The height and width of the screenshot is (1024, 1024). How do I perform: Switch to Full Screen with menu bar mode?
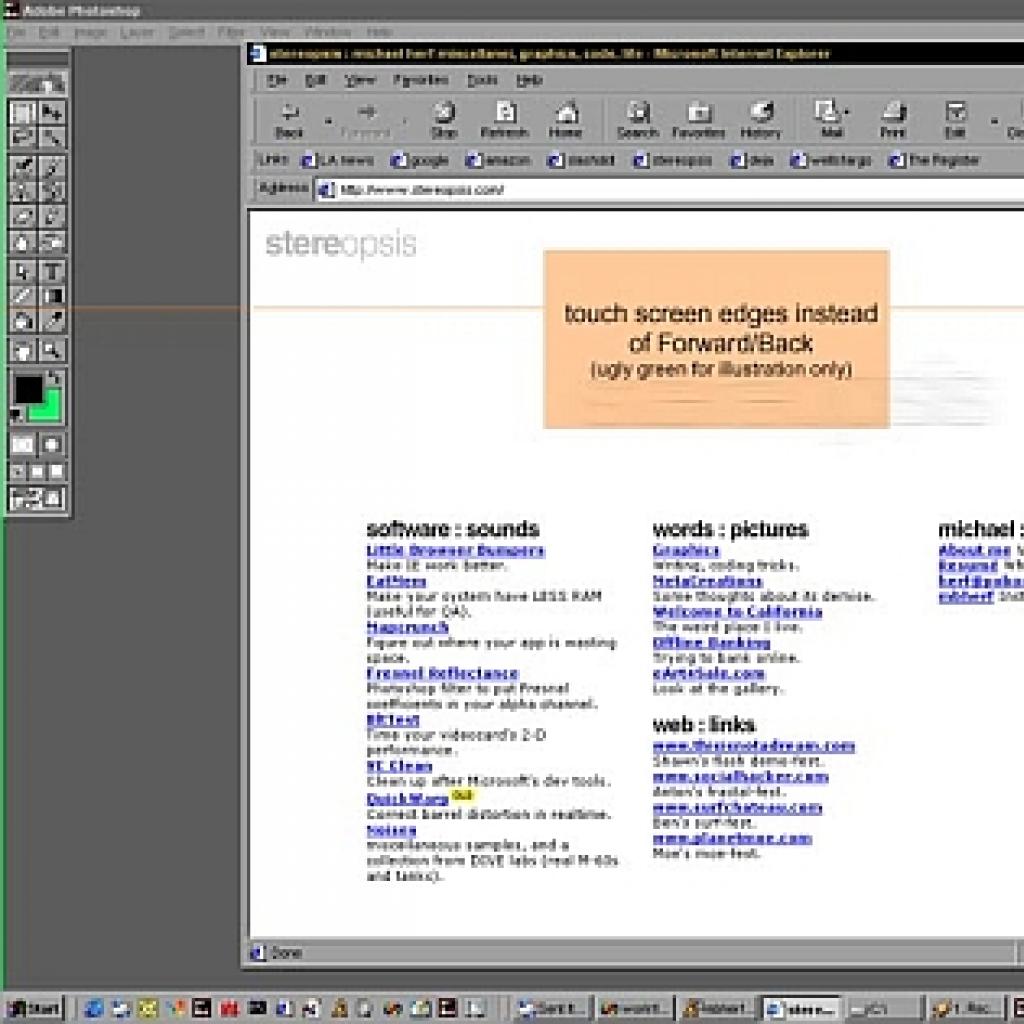pos(37,472)
